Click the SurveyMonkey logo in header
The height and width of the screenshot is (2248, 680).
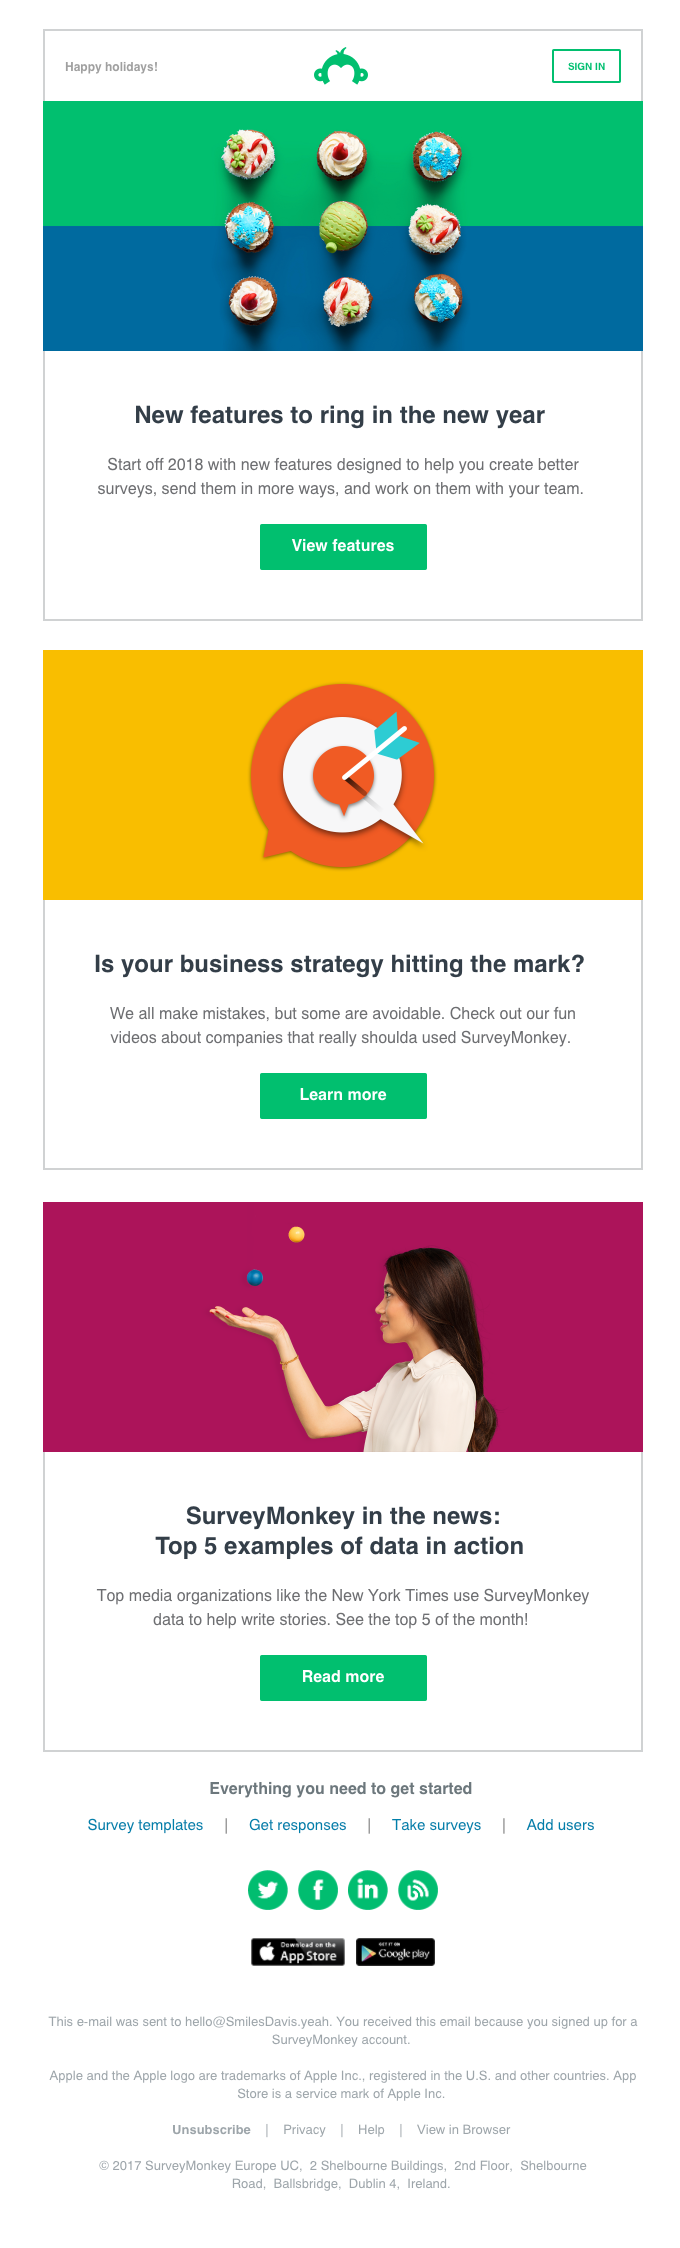pos(341,66)
